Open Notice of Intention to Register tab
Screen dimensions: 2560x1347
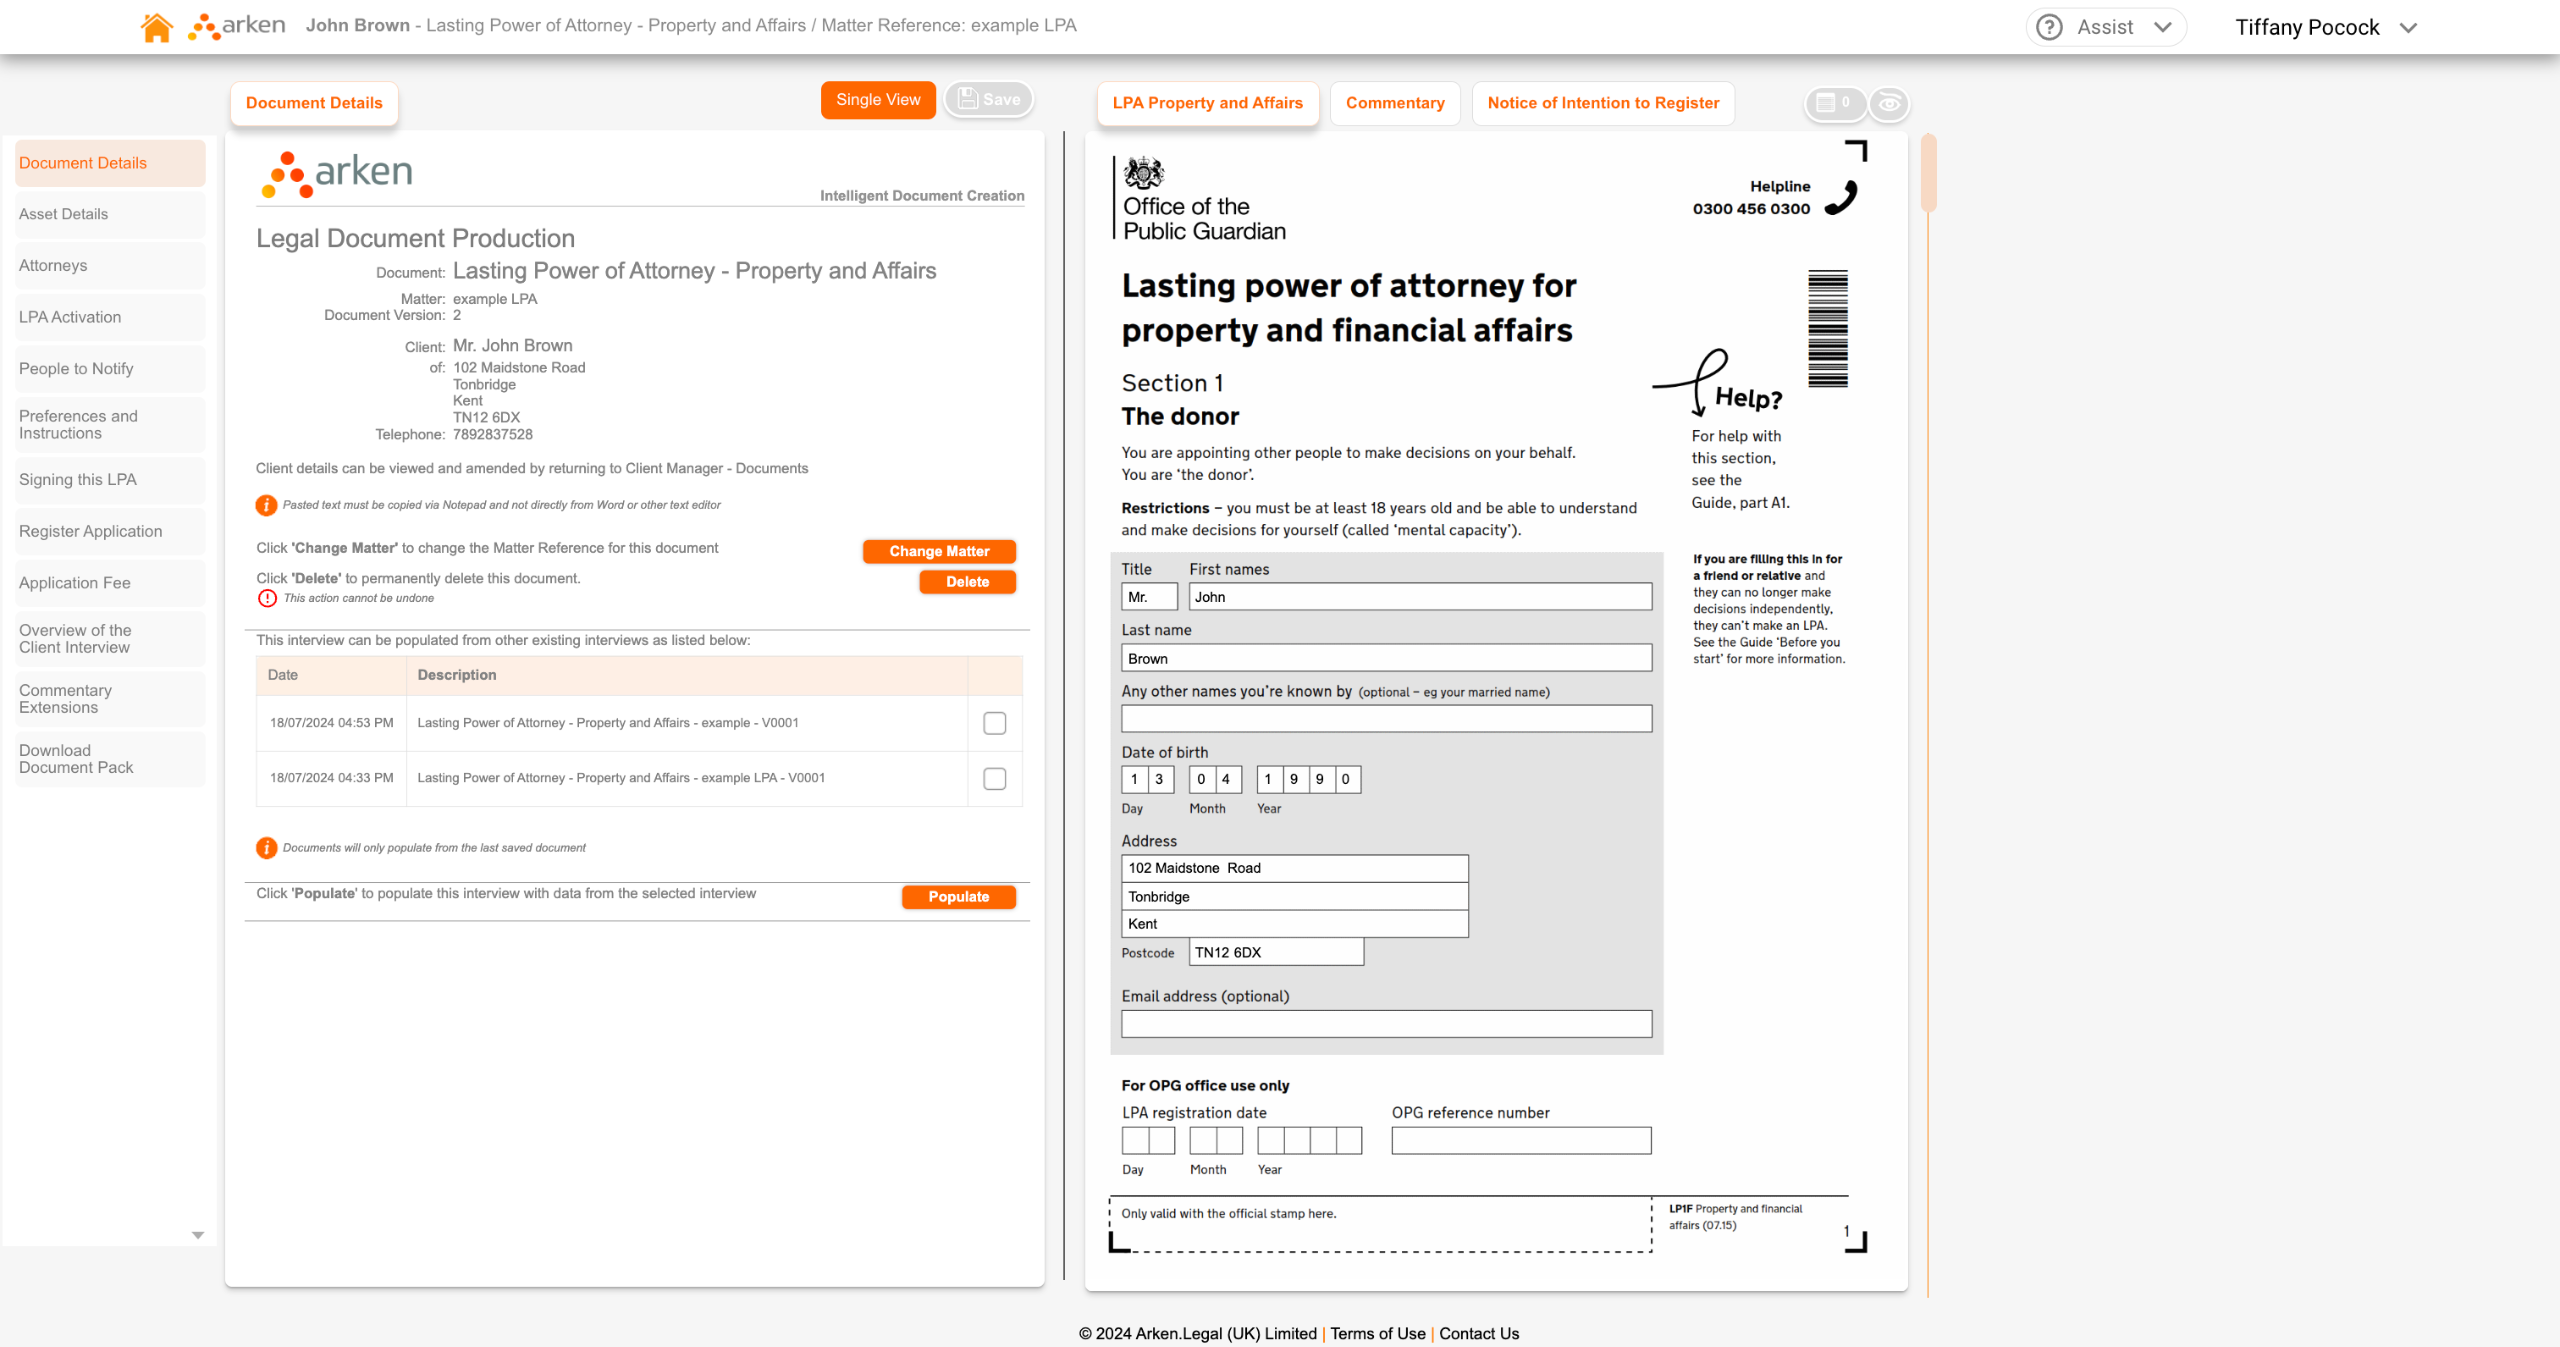1602,103
